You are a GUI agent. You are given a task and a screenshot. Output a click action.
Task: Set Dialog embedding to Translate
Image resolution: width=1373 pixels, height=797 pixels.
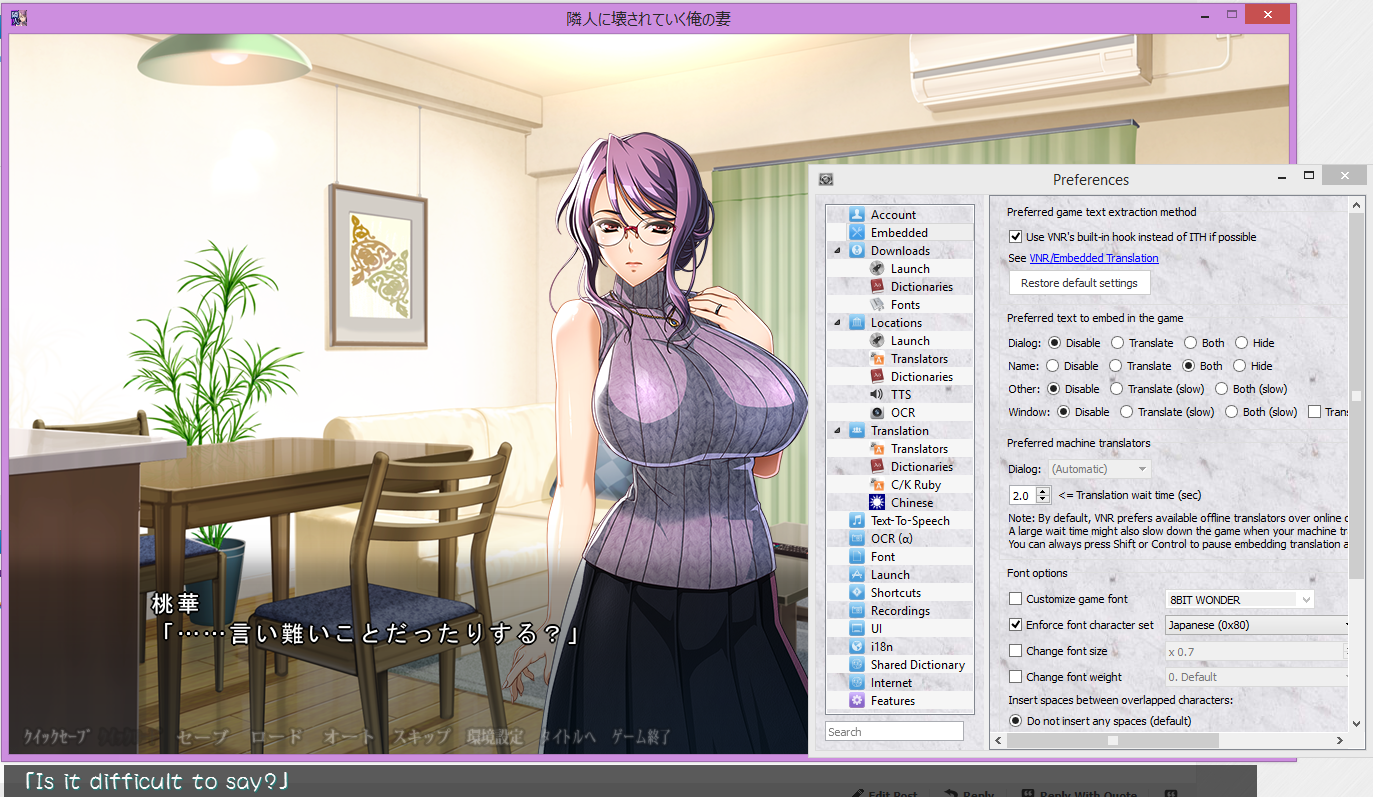1118,343
